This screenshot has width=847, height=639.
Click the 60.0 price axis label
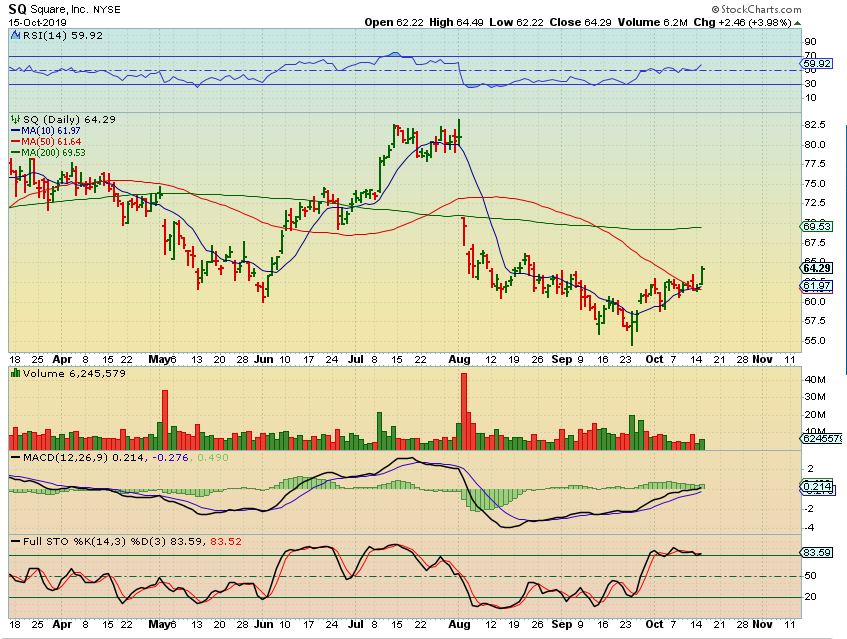coord(815,301)
